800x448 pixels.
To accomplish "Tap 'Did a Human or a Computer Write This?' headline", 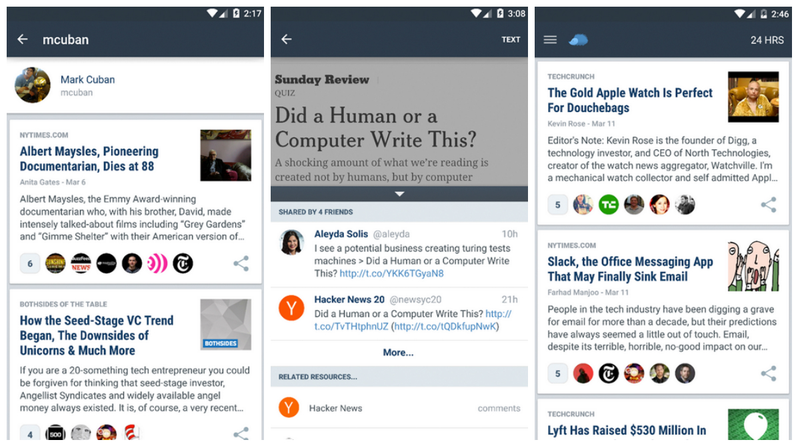I will 376,128.
